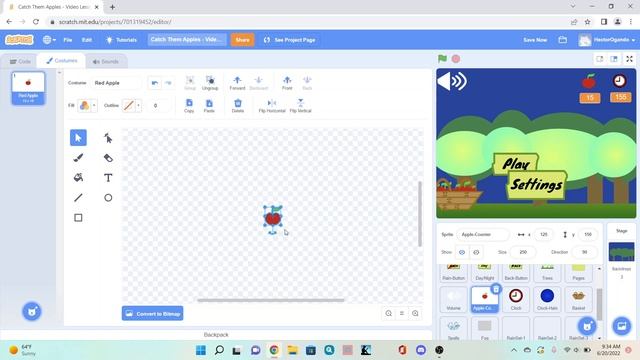Zoom out of the costume canvas
Screen dimensions: 640x360
point(389,313)
